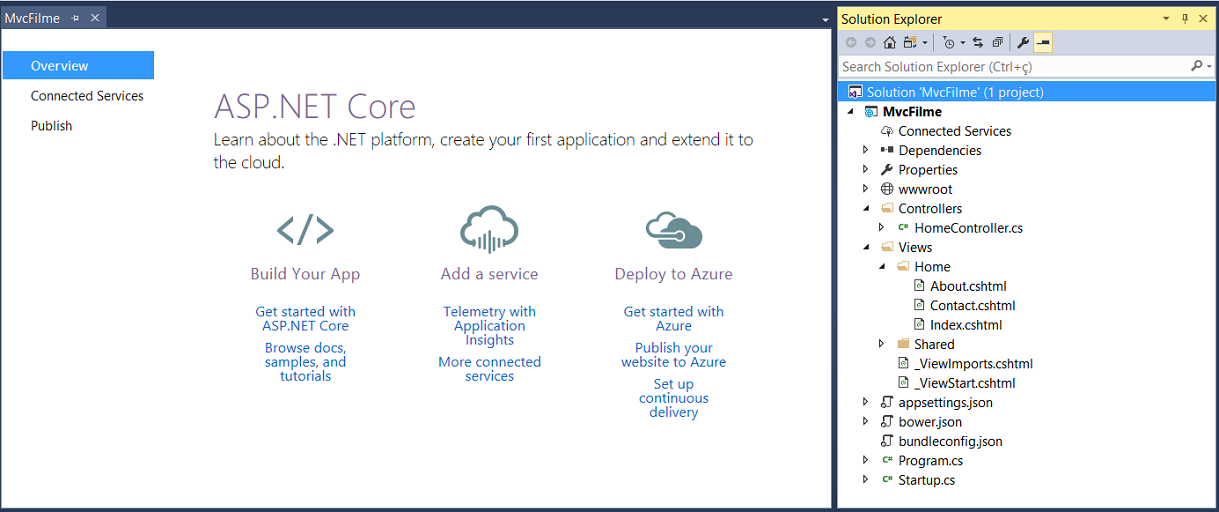Expand the wwwroot folder
The width and height of the screenshot is (1219, 512).
866,189
